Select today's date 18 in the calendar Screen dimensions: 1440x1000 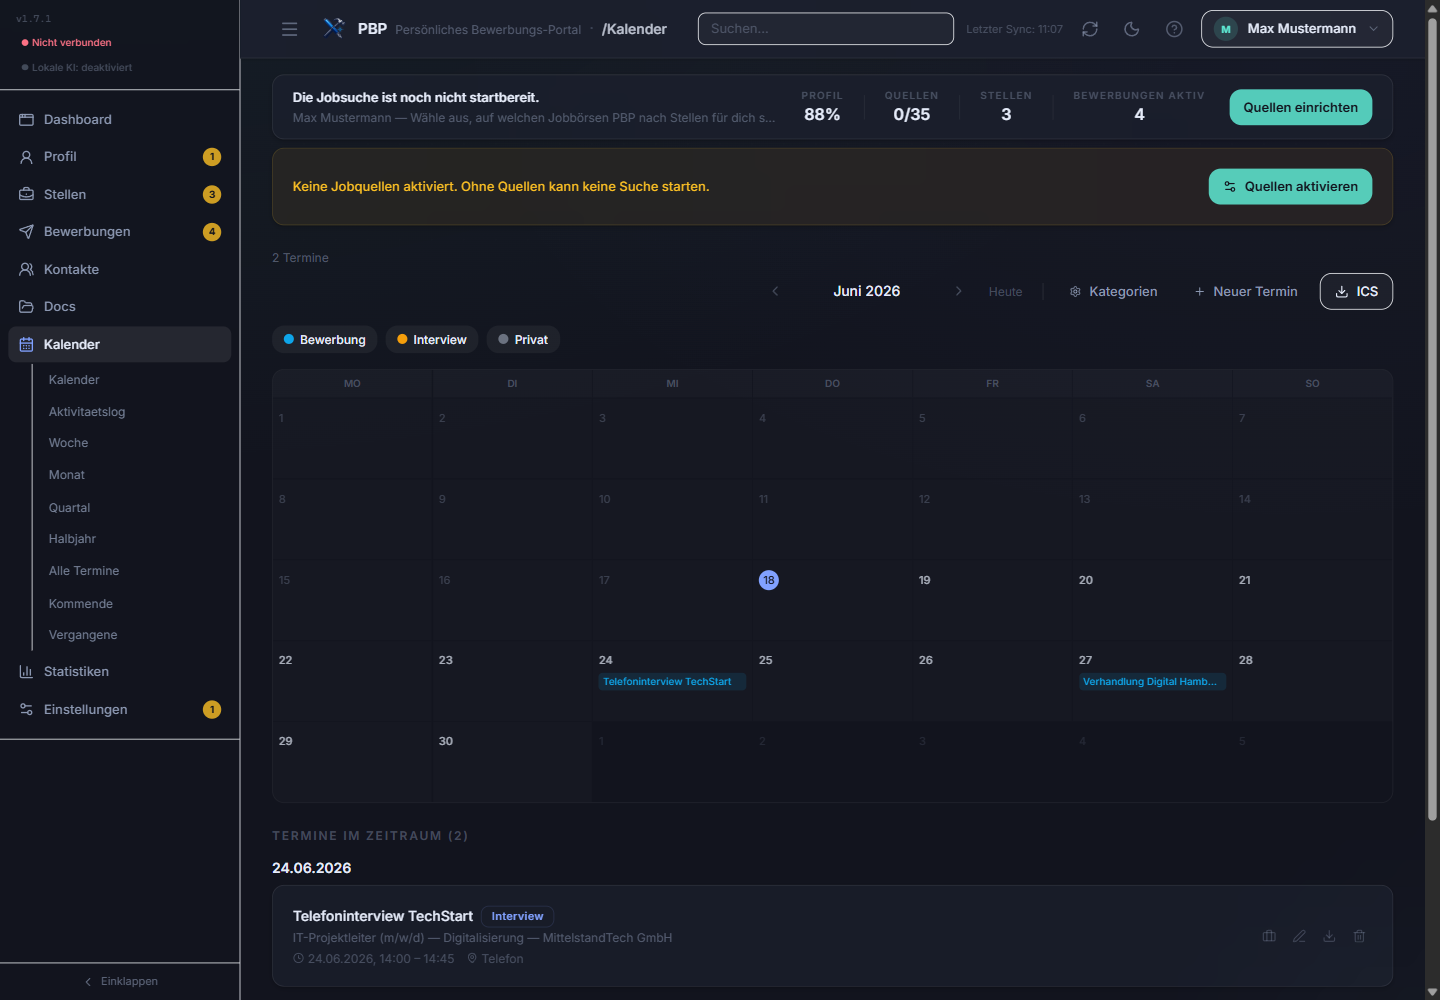[768, 580]
